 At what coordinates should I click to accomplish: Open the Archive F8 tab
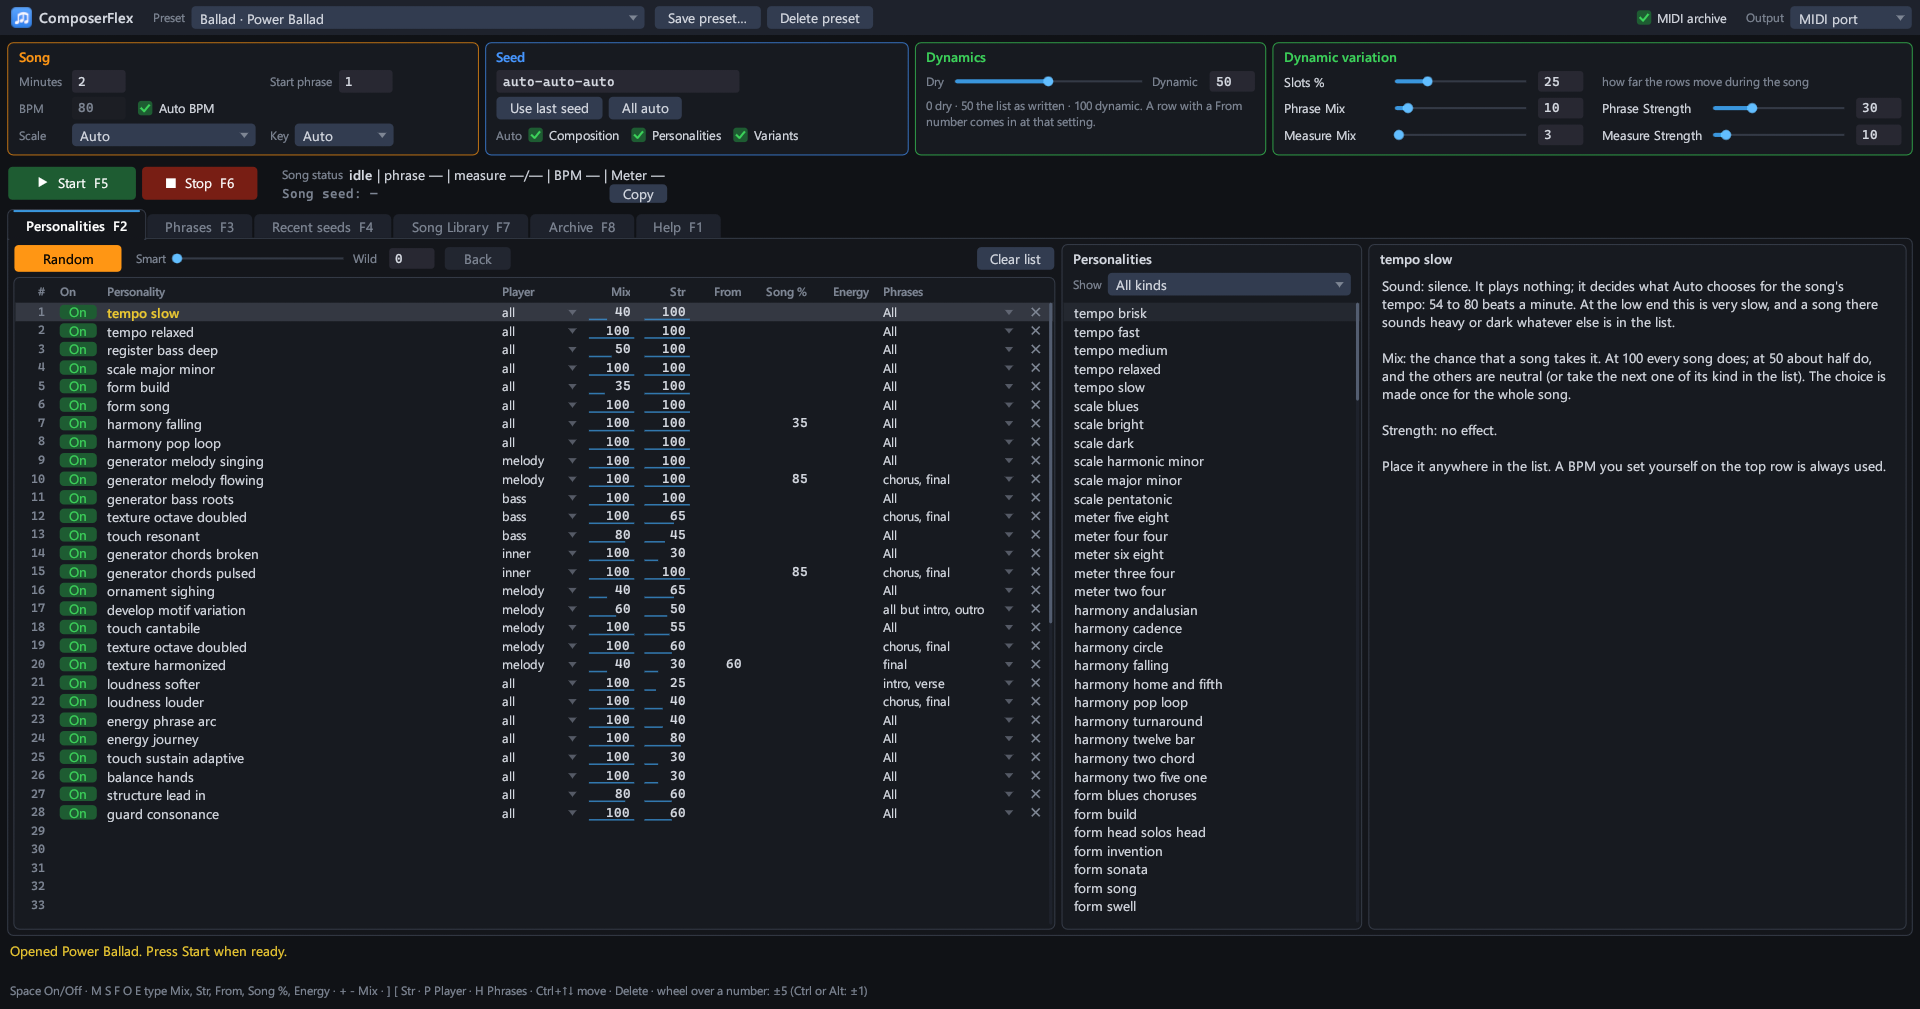[582, 227]
